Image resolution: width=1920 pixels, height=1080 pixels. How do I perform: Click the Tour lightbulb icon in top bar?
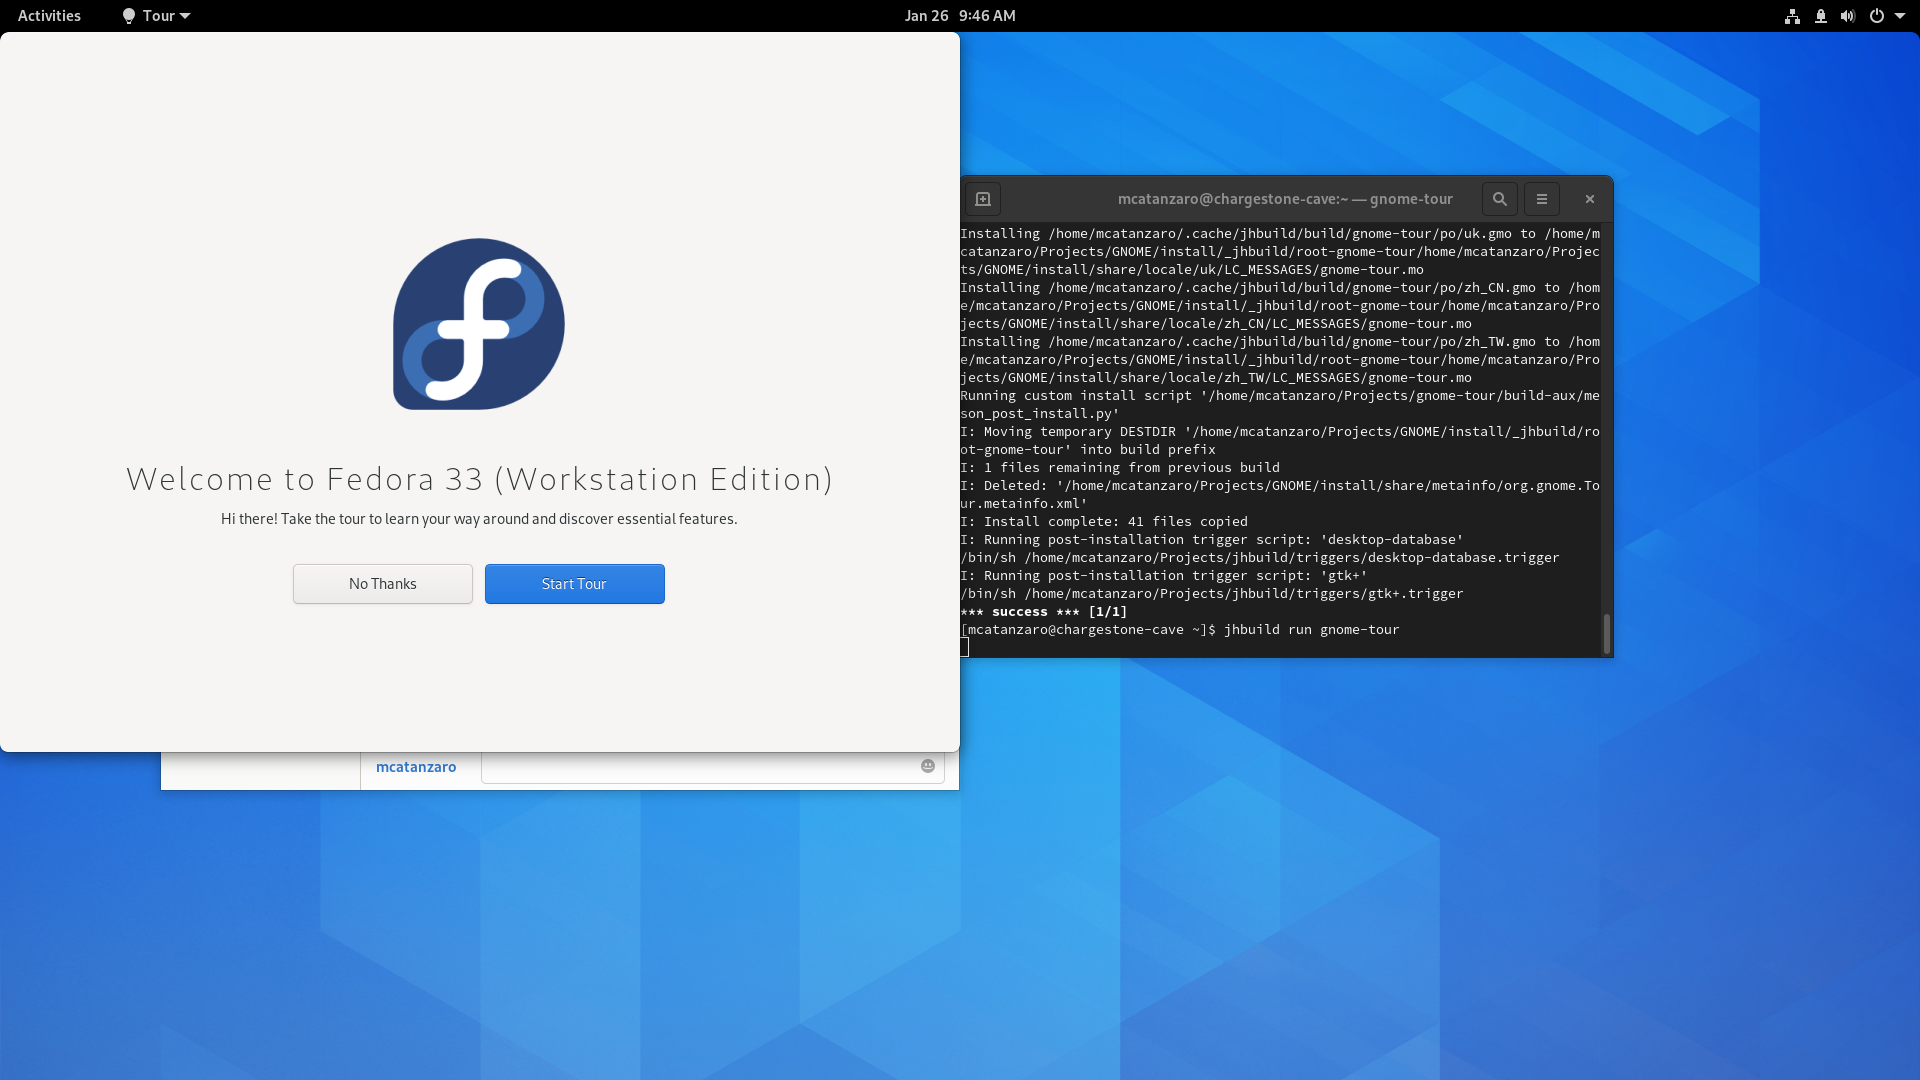[x=128, y=16]
